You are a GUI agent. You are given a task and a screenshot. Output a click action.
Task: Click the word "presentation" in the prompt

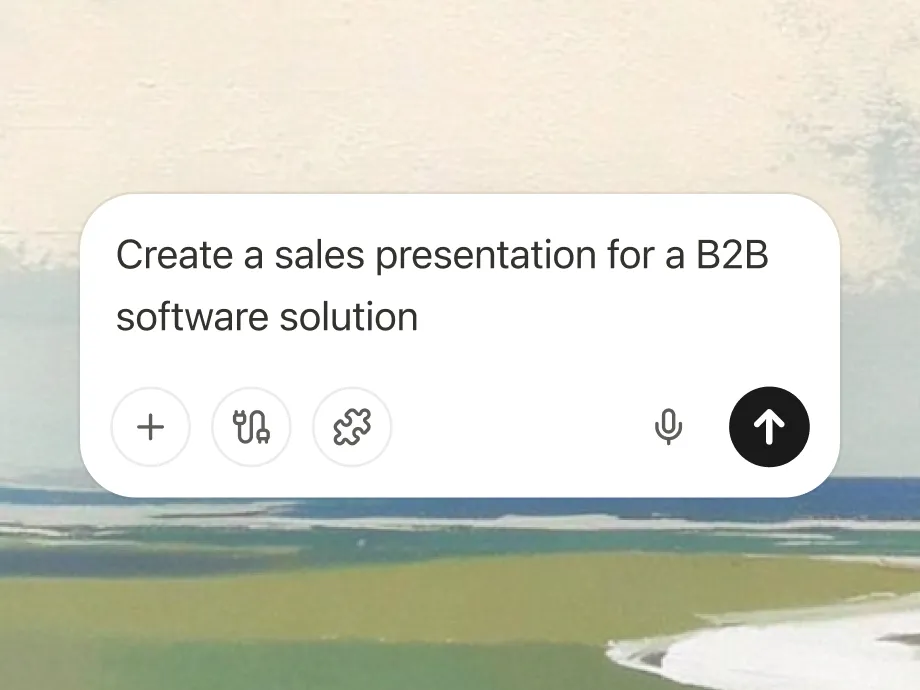pos(486,256)
